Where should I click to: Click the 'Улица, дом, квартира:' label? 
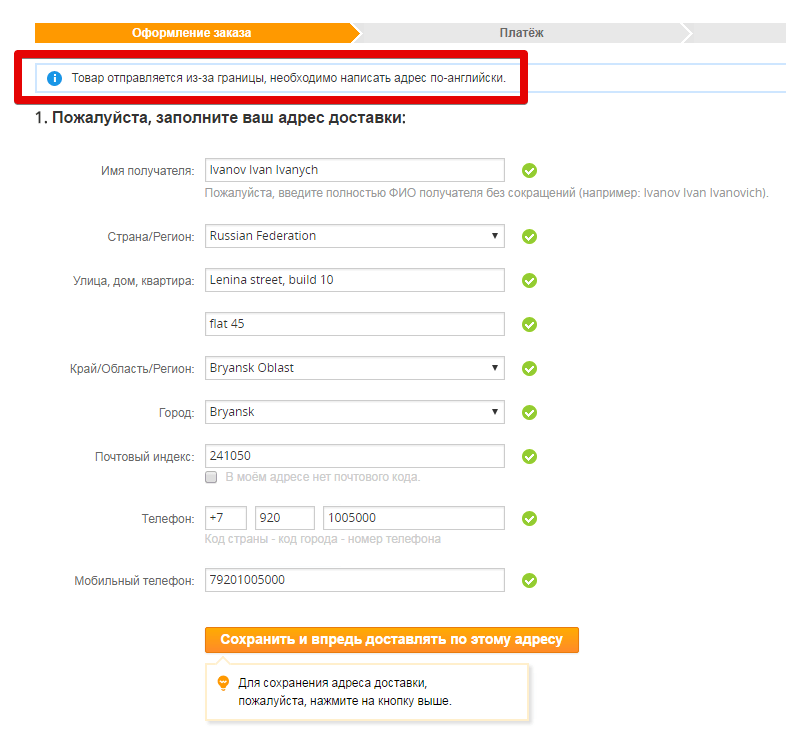pyautogui.click(x=133, y=281)
